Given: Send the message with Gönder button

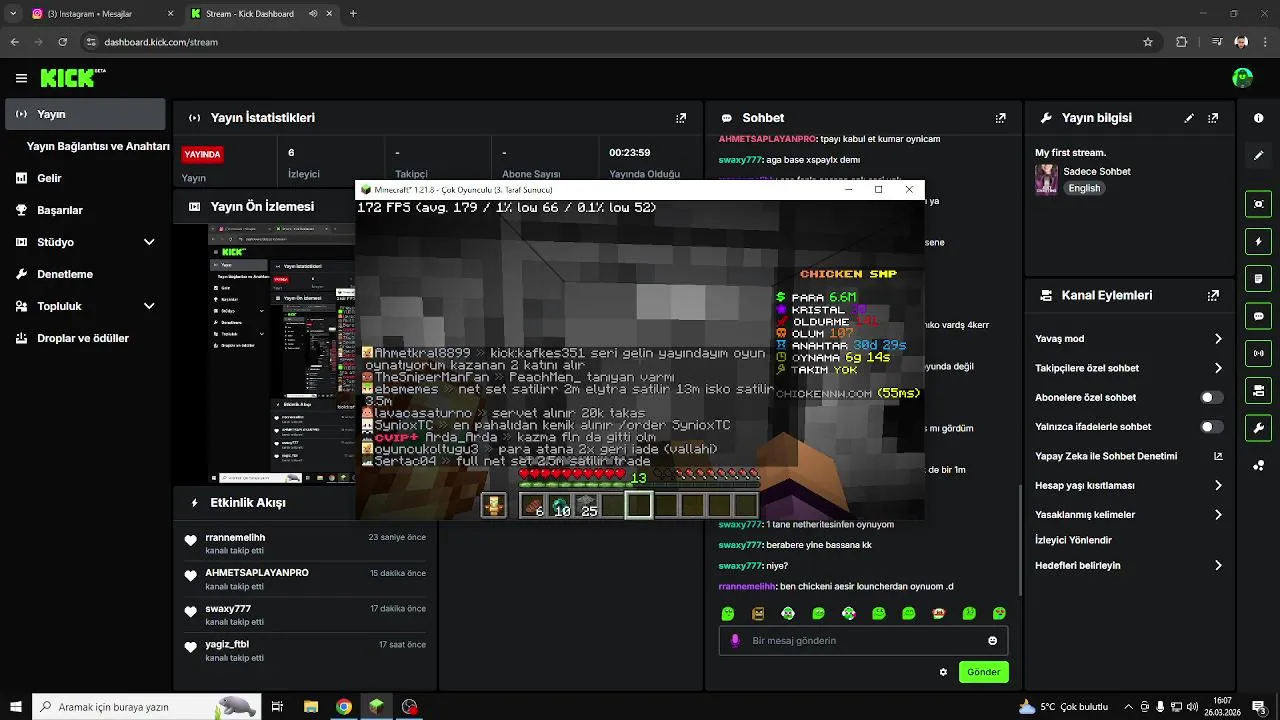Looking at the screenshot, I should tap(983, 672).
